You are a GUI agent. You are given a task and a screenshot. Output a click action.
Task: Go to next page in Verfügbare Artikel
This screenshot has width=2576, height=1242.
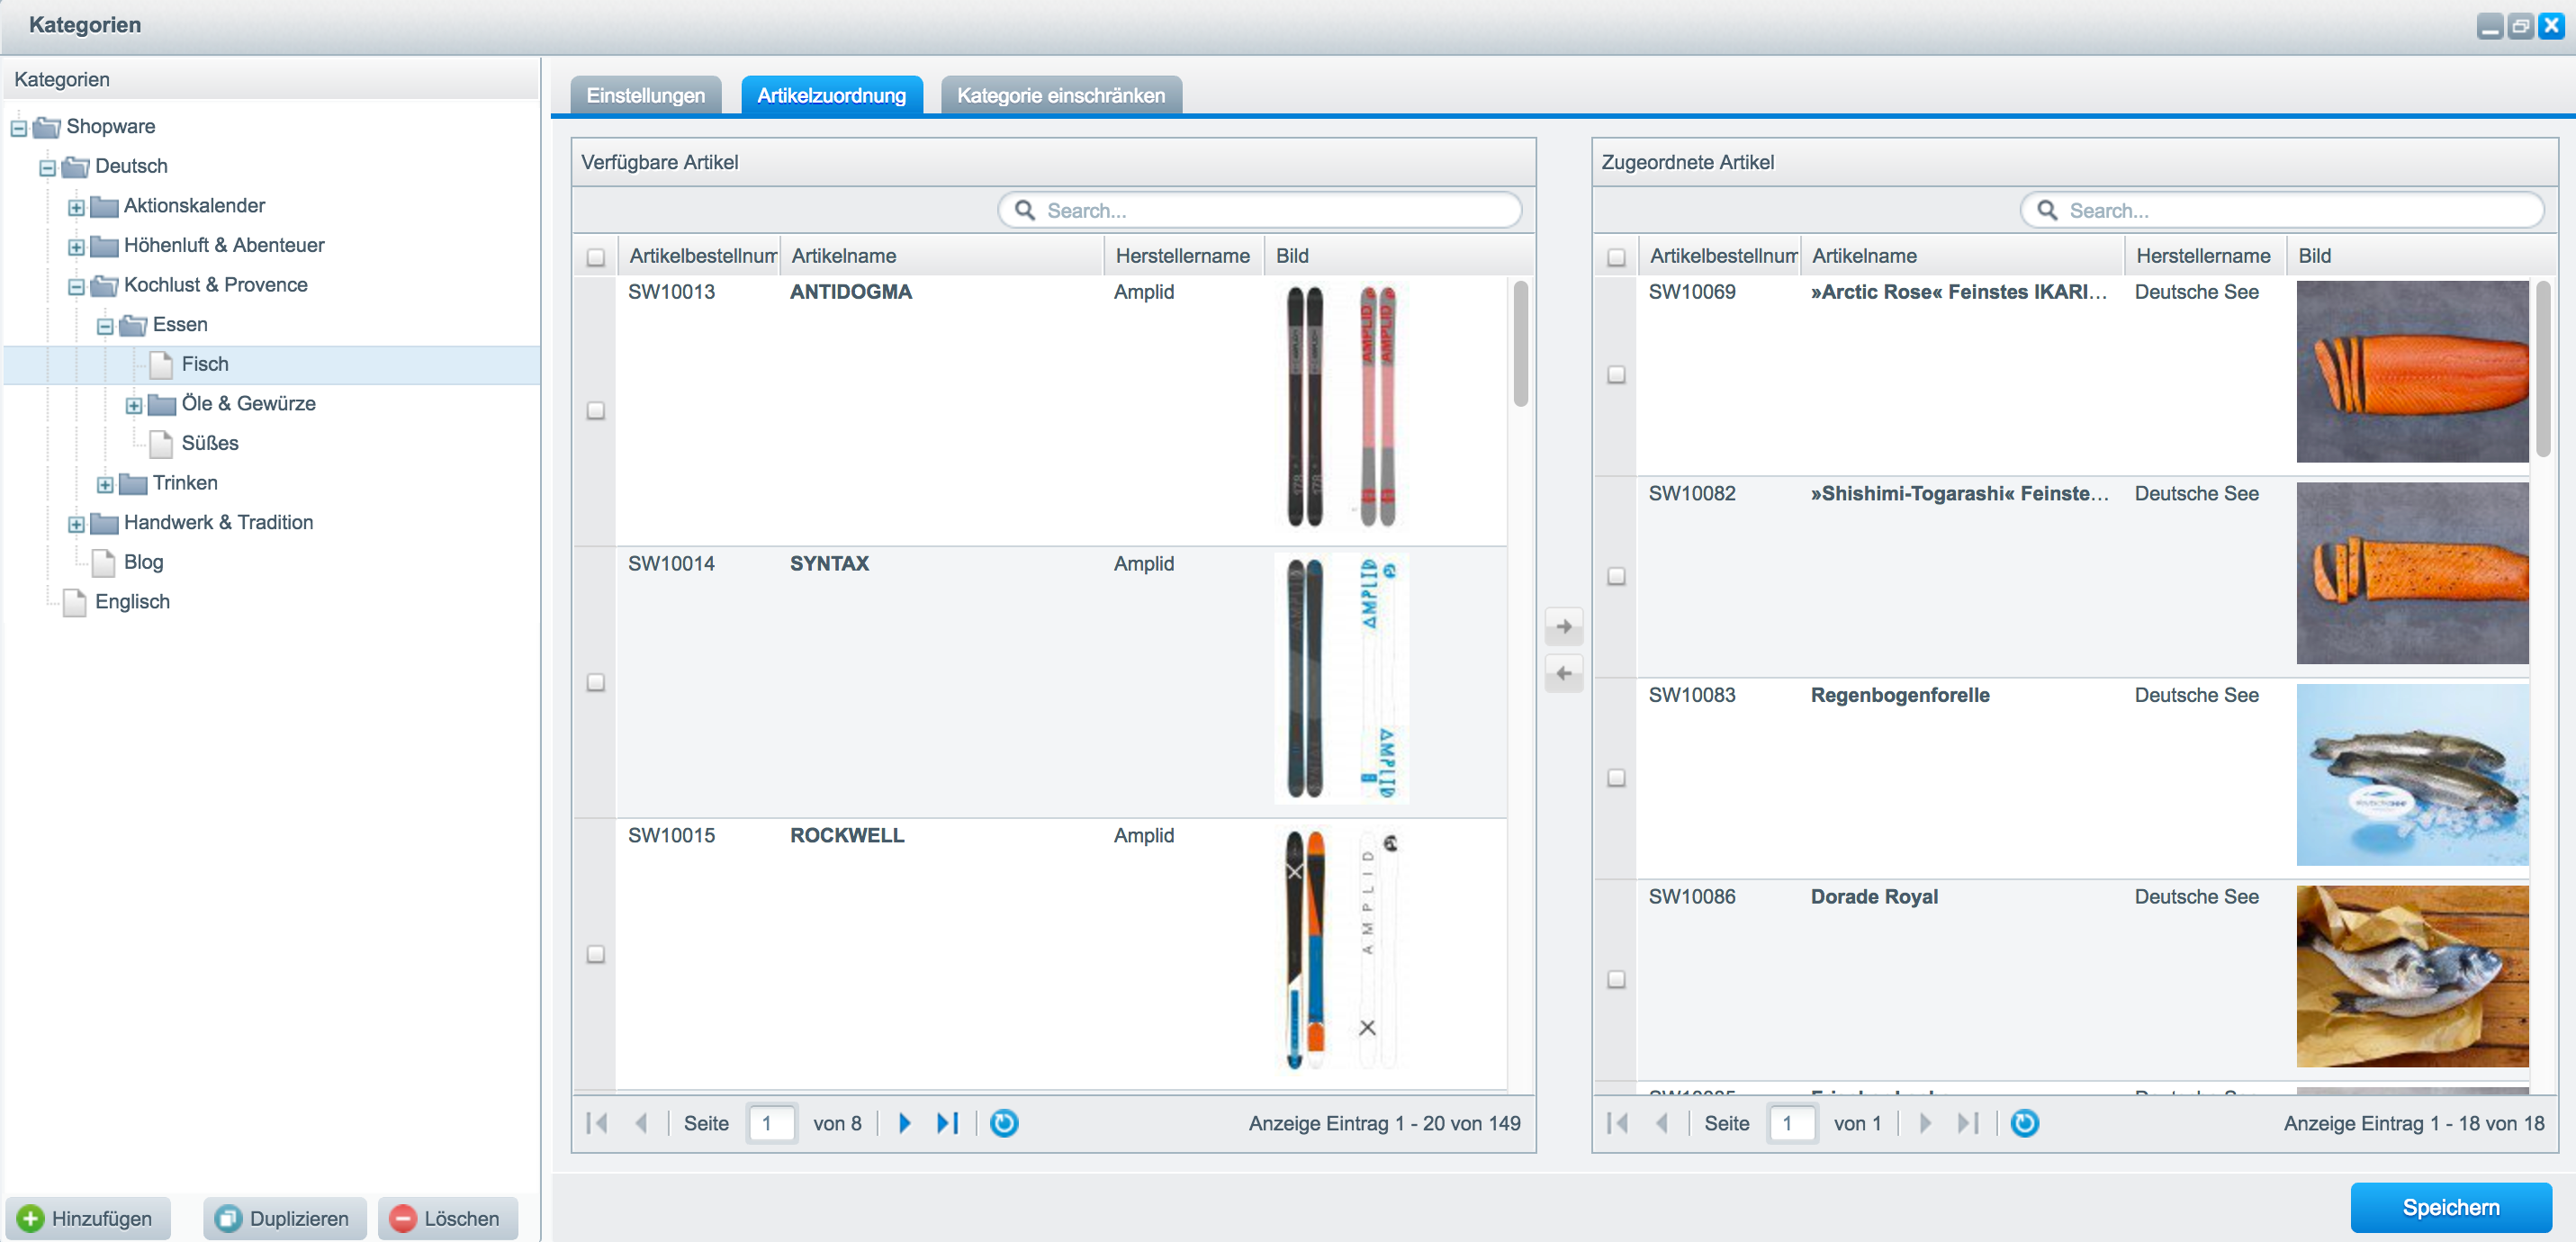coord(904,1123)
